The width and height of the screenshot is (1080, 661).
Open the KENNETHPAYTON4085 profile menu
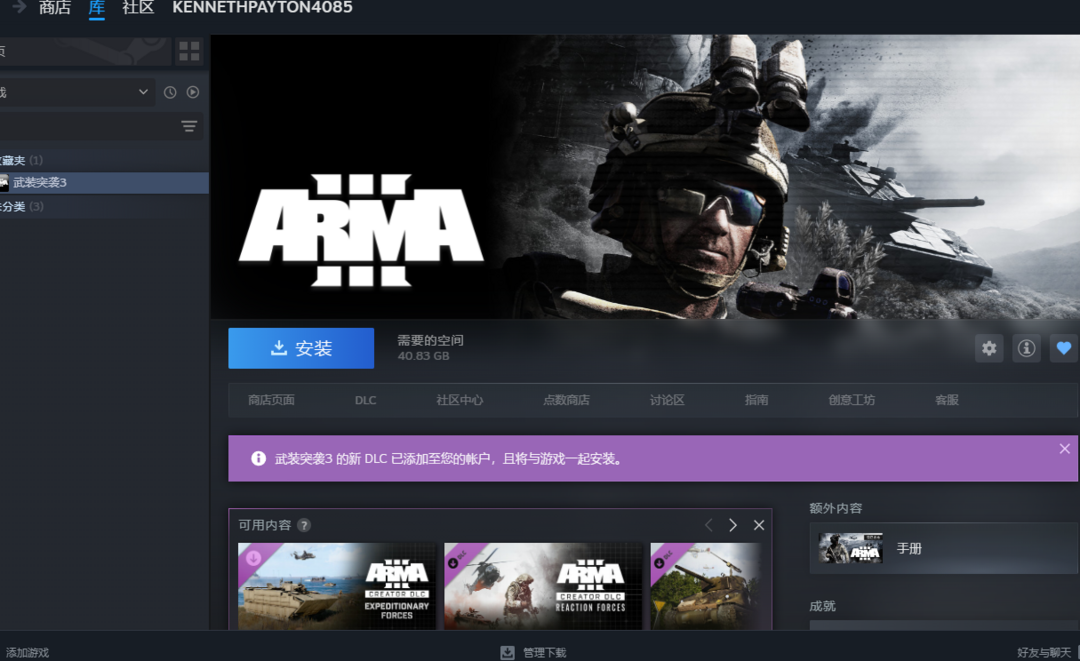point(262,8)
